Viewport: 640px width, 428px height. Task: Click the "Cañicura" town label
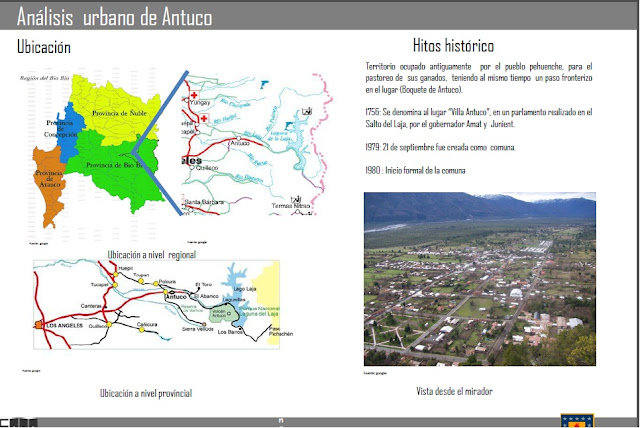tap(147, 325)
